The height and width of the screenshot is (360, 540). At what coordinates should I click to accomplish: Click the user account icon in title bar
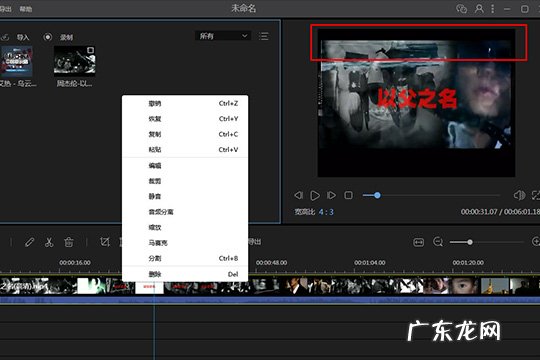tap(479, 9)
